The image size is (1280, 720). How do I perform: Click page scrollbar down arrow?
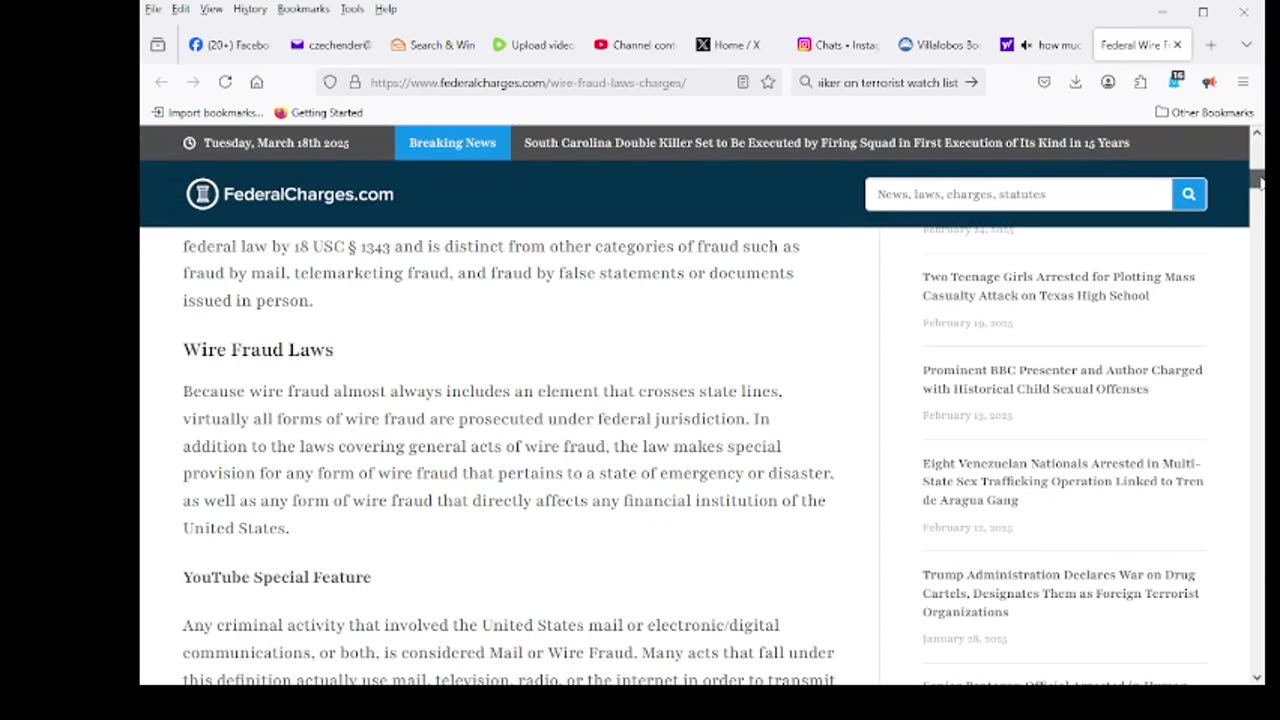(1257, 677)
